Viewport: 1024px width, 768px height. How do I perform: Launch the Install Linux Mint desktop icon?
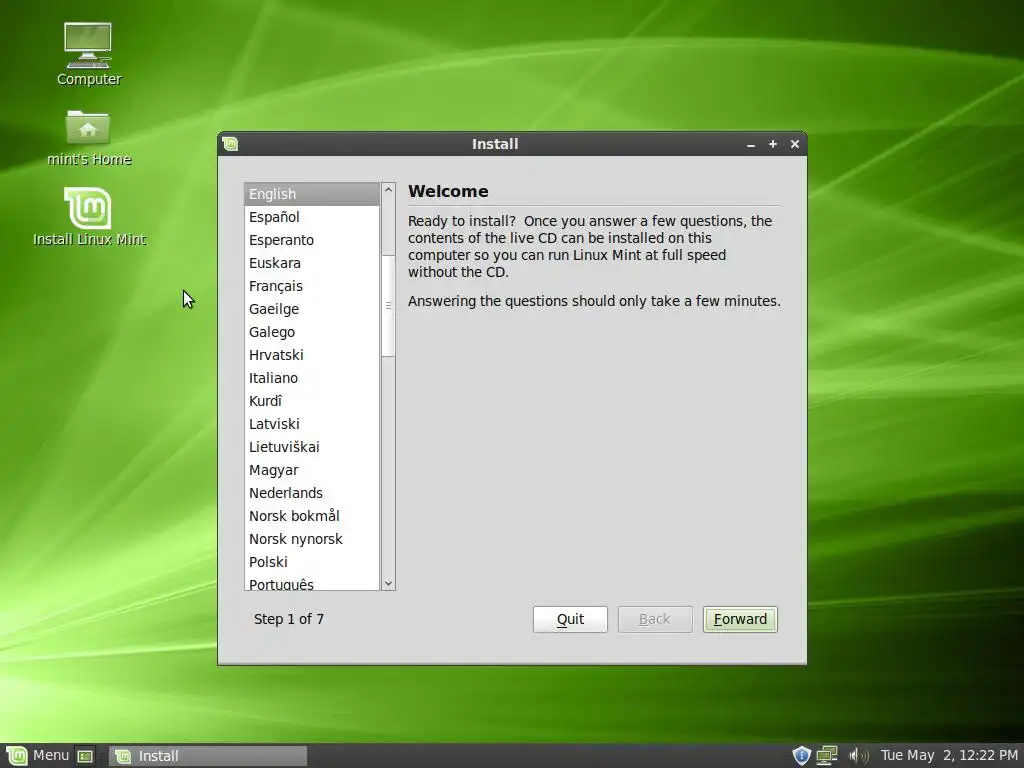click(89, 217)
